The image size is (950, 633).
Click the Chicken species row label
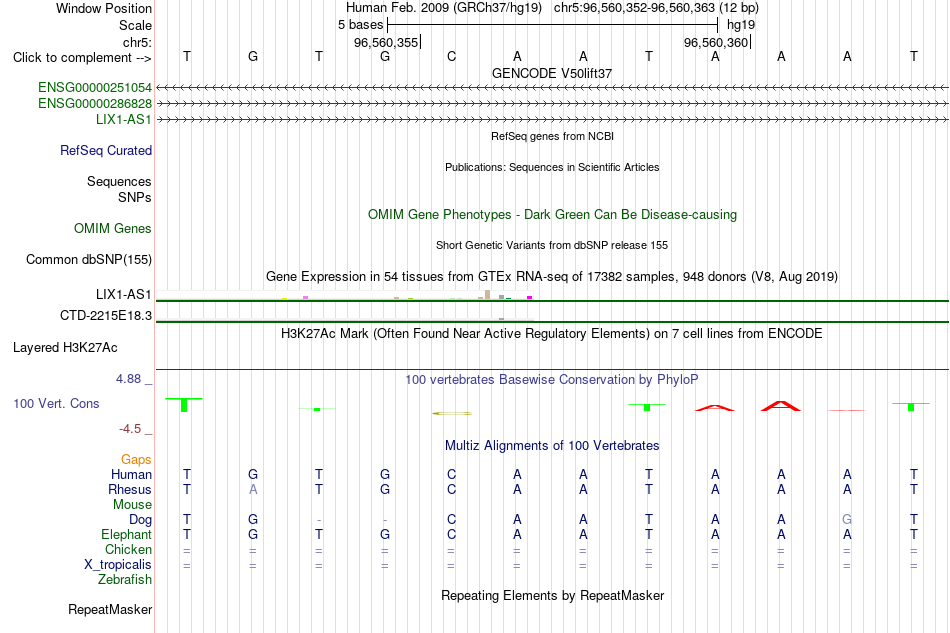[128, 549]
